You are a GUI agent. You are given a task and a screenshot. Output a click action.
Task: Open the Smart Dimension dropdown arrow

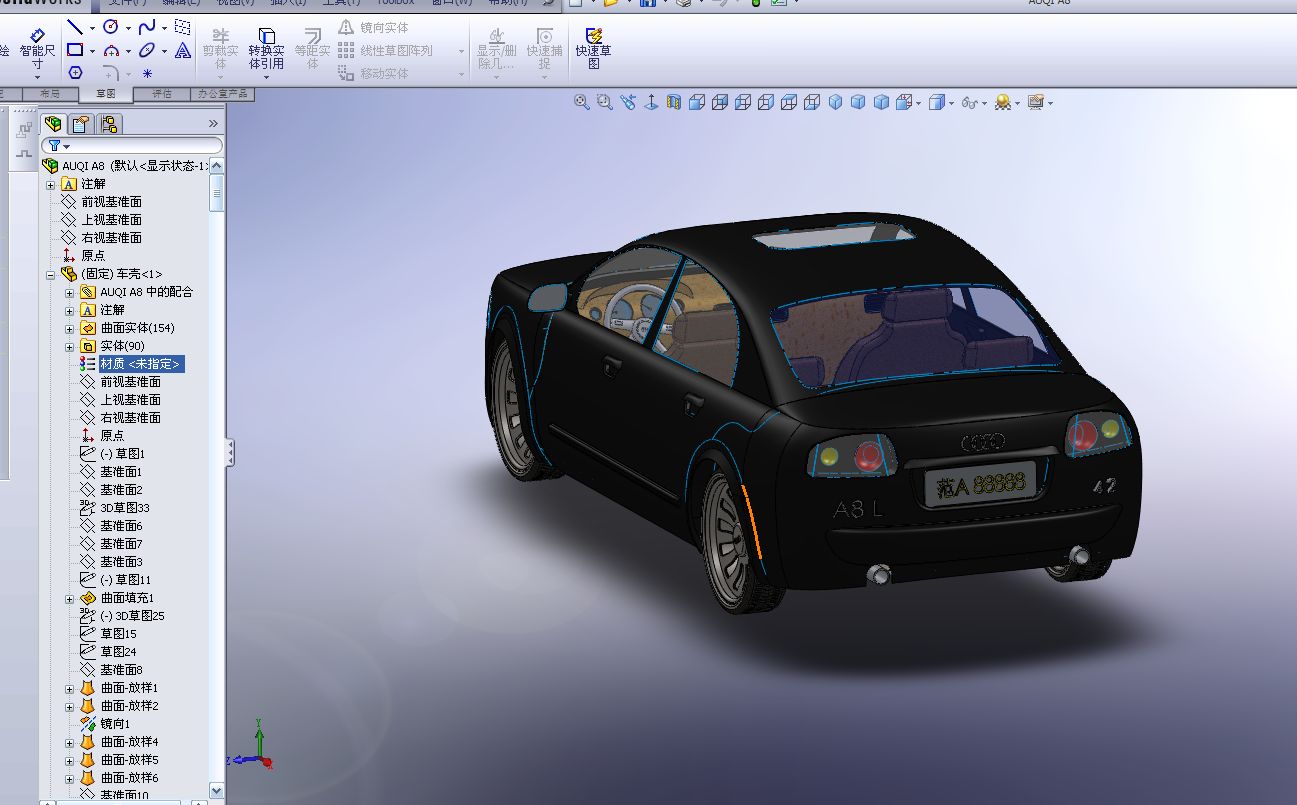37,77
